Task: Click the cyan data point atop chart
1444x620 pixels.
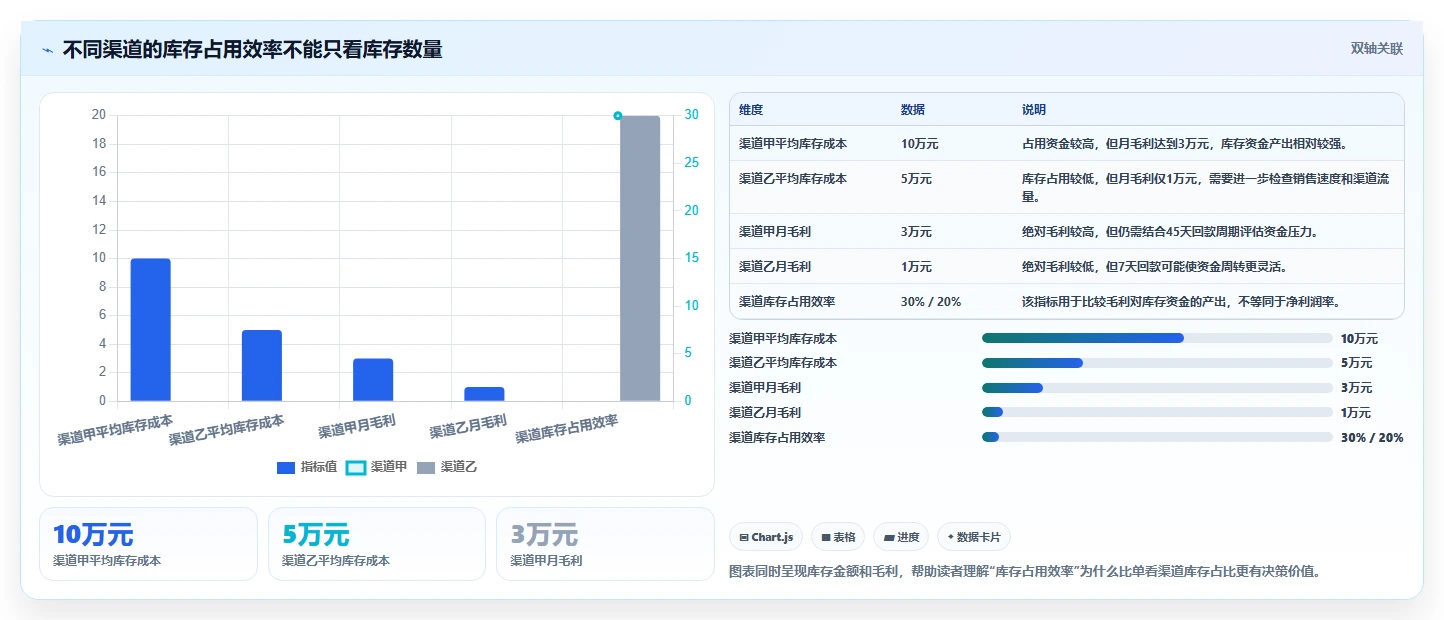Action: 618,116
